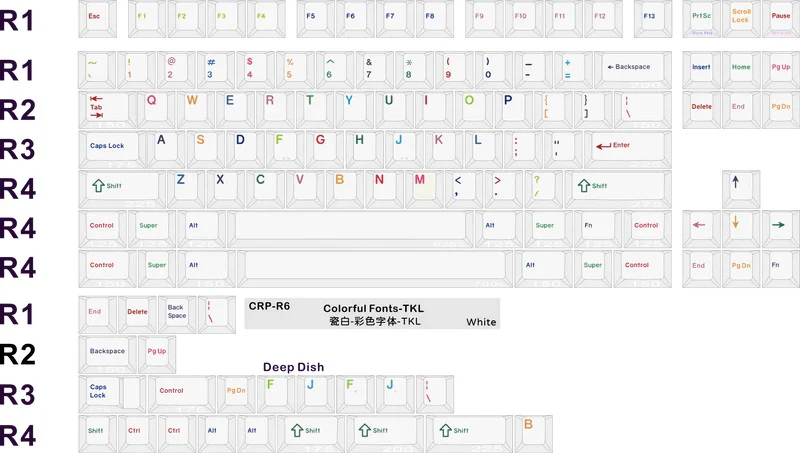Click the D keycap
Screen dimensions: 800x453
pyautogui.click(x=246, y=149)
